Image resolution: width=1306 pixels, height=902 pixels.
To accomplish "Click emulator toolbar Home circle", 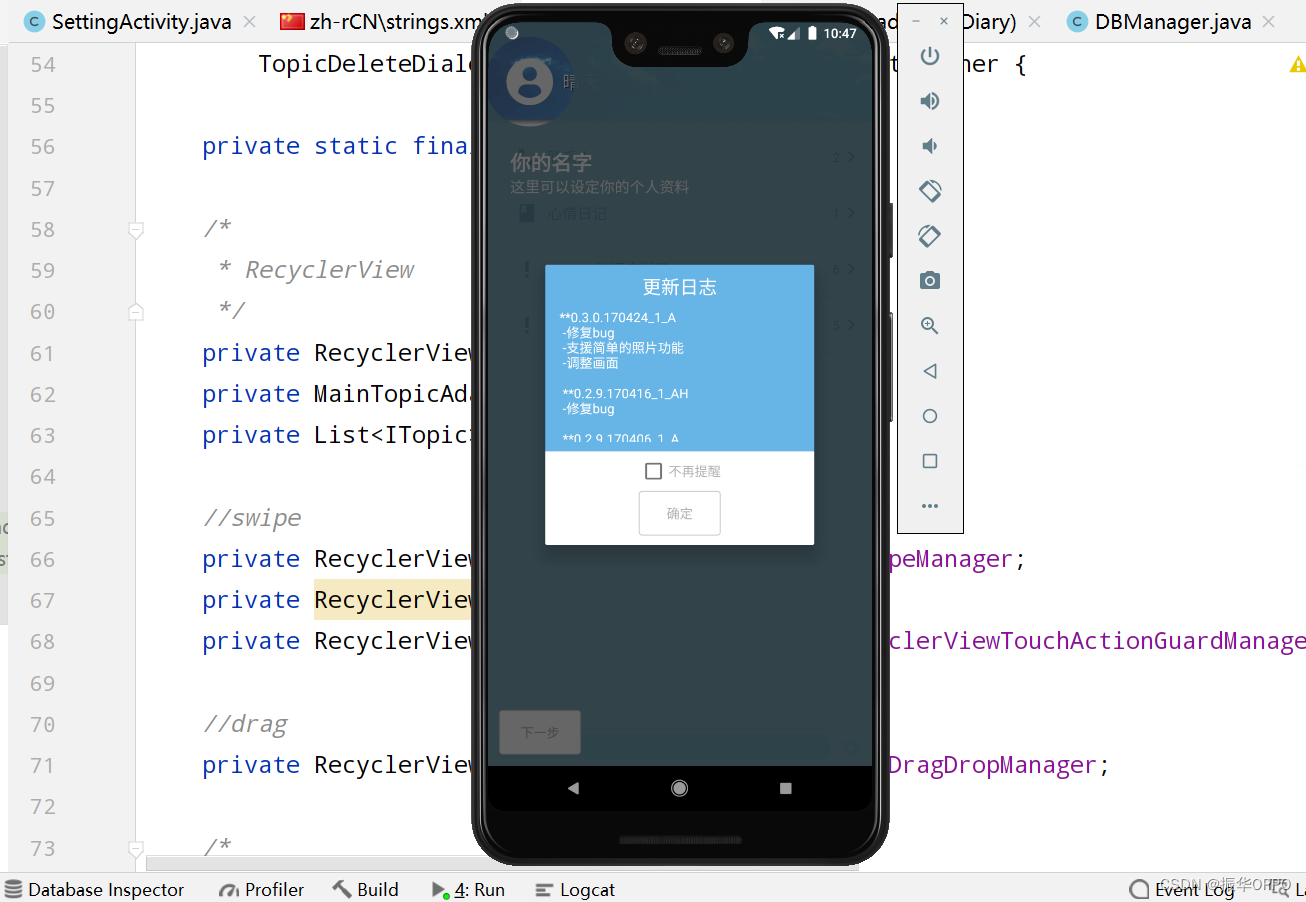I will point(930,416).
